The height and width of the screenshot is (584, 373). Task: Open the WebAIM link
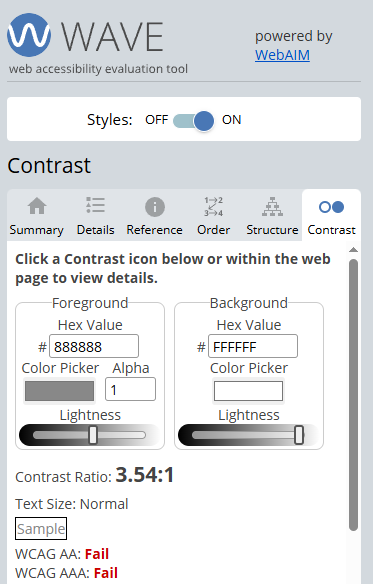pyautogui.click(x=282, y=55)
